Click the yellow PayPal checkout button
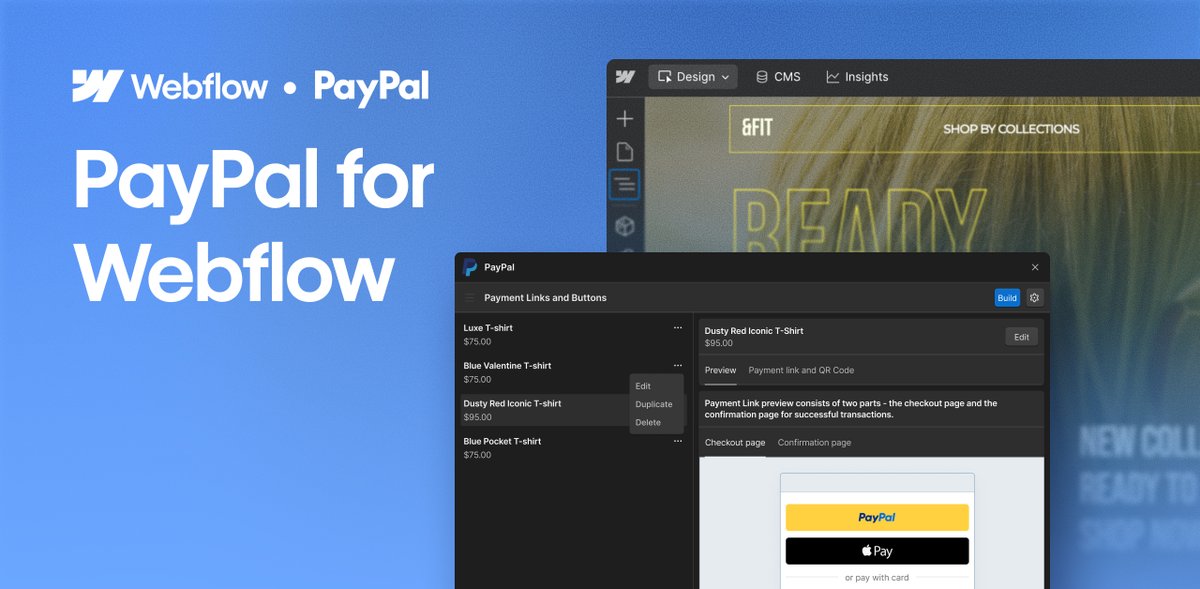The image size is (1200, 589). (x=877, y=517)
